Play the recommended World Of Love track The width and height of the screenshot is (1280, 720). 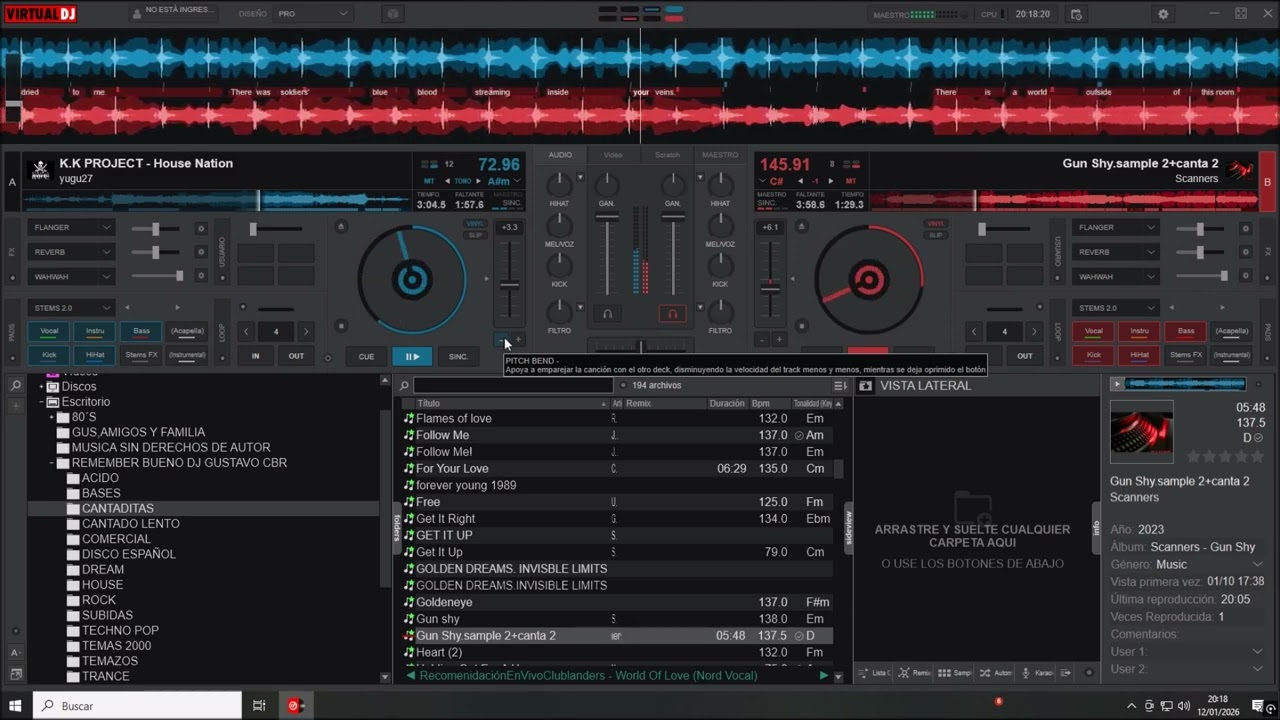pyautogui.click(x=824, y=675)
